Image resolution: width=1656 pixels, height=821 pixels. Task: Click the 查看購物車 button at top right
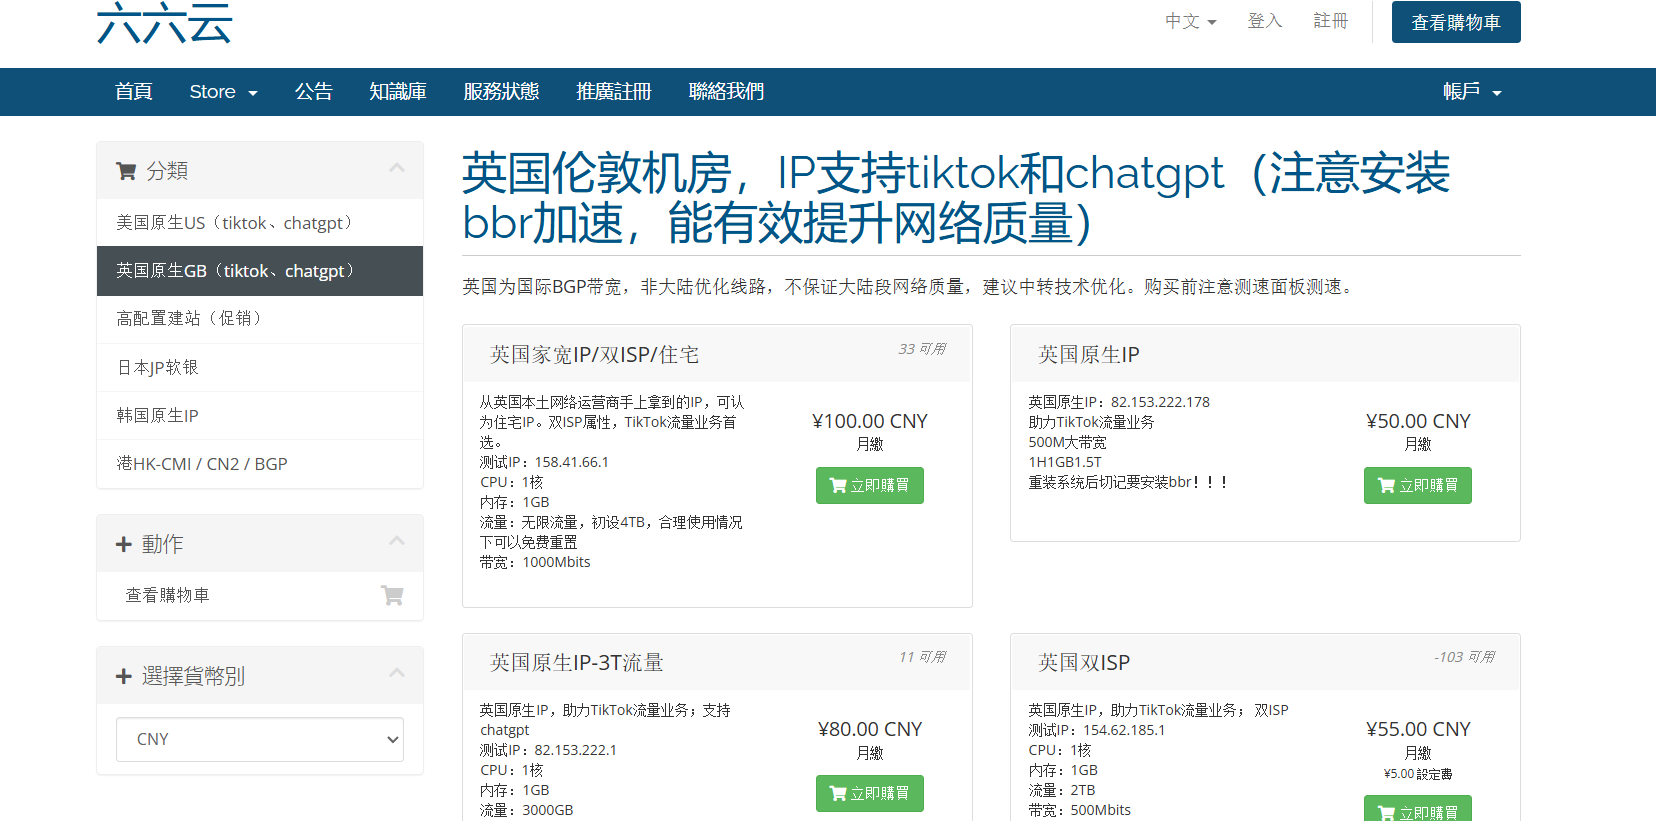(x=1455, y=22)
